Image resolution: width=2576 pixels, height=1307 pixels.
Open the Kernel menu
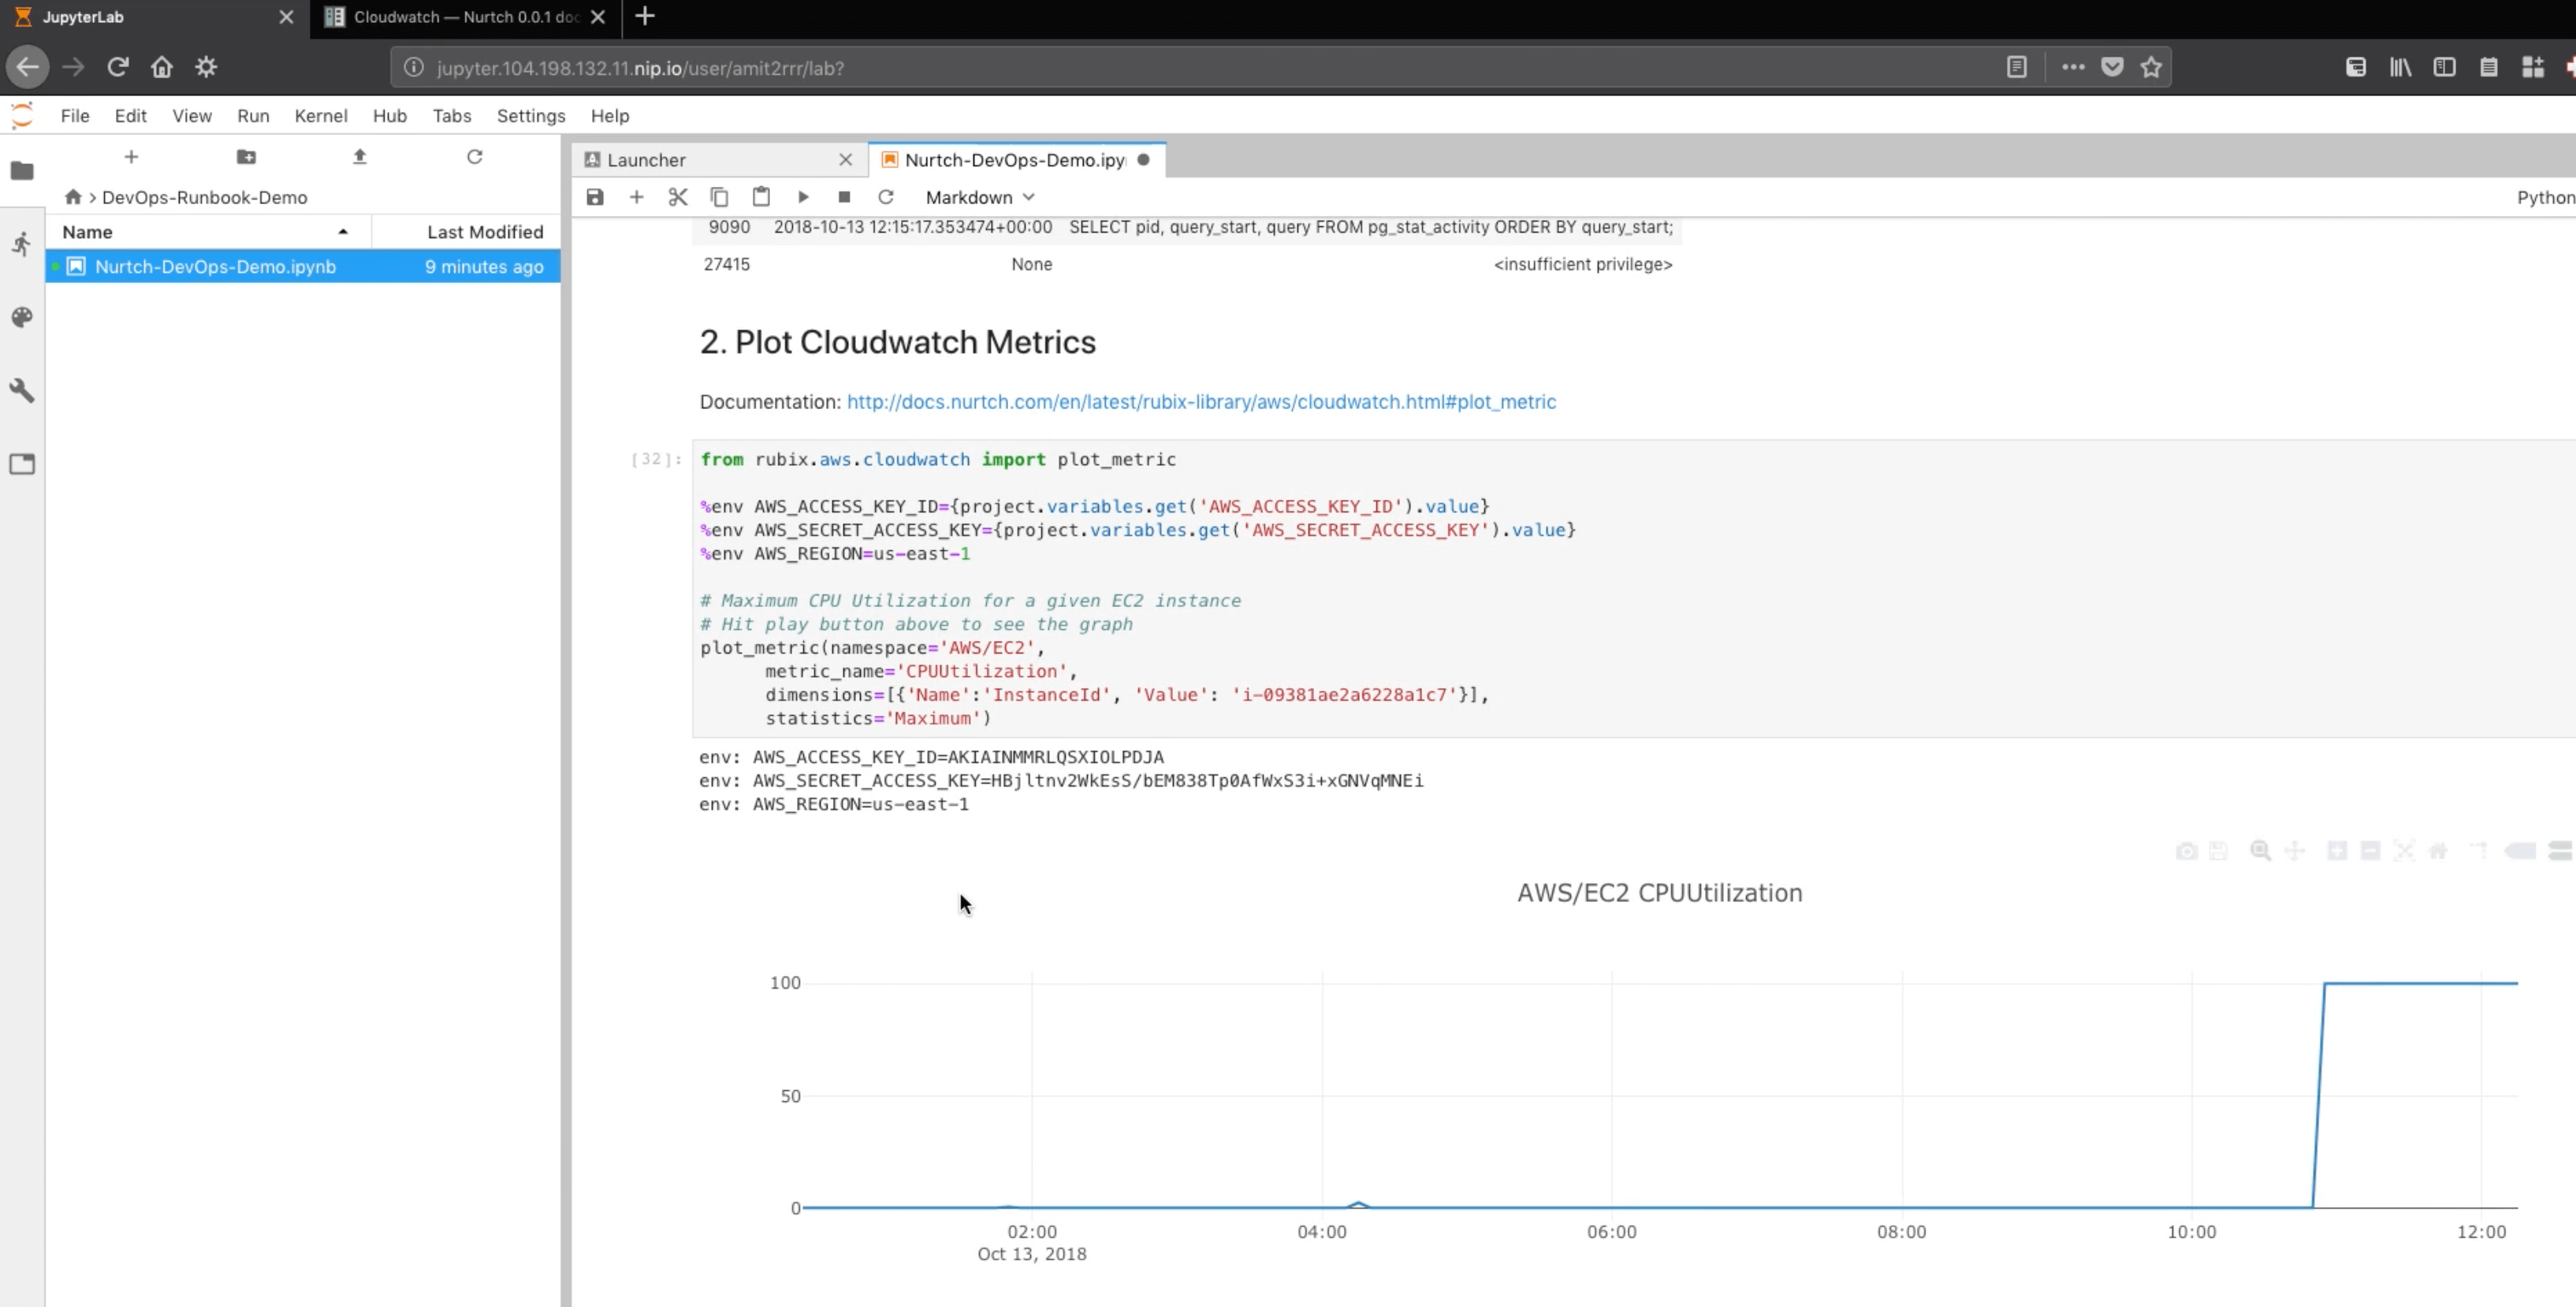(x=320, y=116)
